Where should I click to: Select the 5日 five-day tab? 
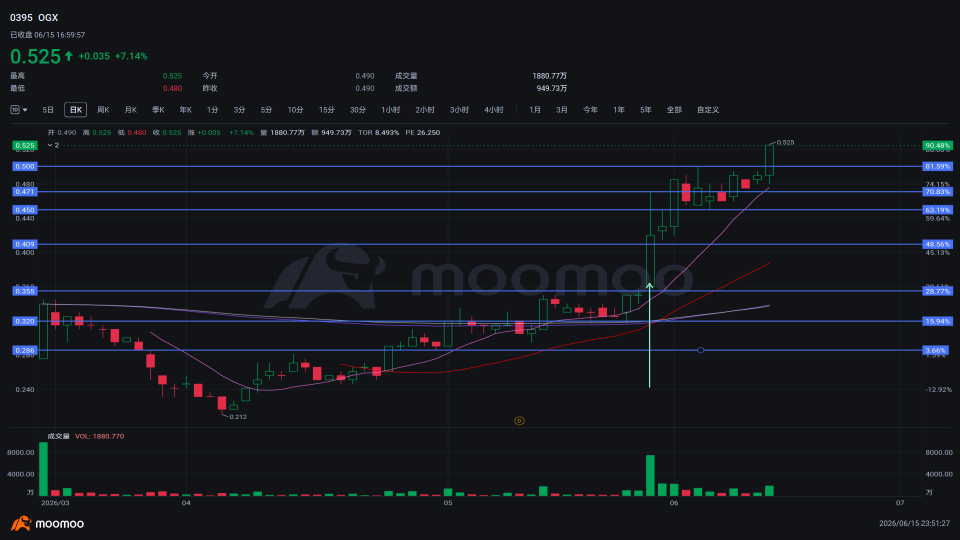click(48, 110)
